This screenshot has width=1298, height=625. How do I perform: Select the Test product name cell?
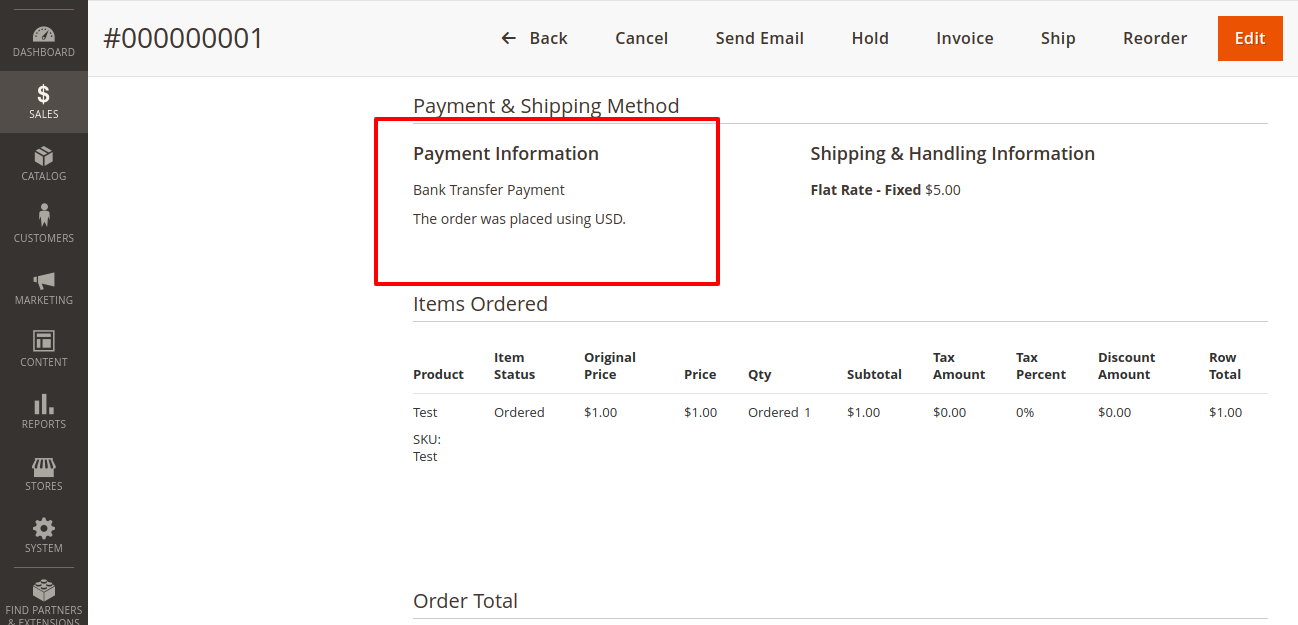point(425,413)
